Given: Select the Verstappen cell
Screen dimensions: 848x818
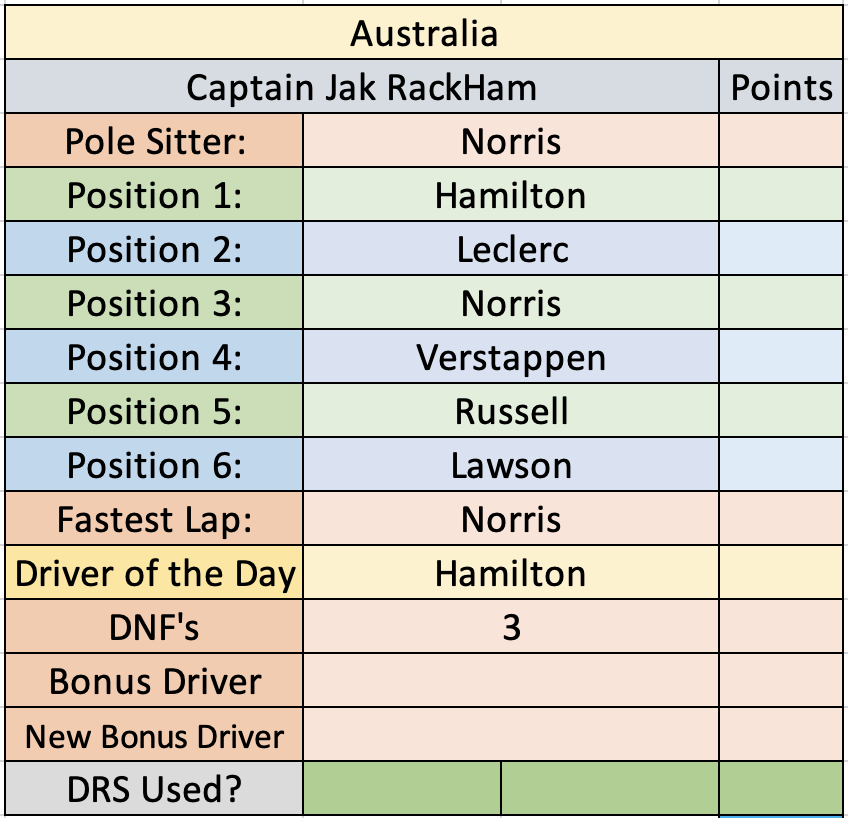Looking at the screenshot, I should (x=511, y=357).
